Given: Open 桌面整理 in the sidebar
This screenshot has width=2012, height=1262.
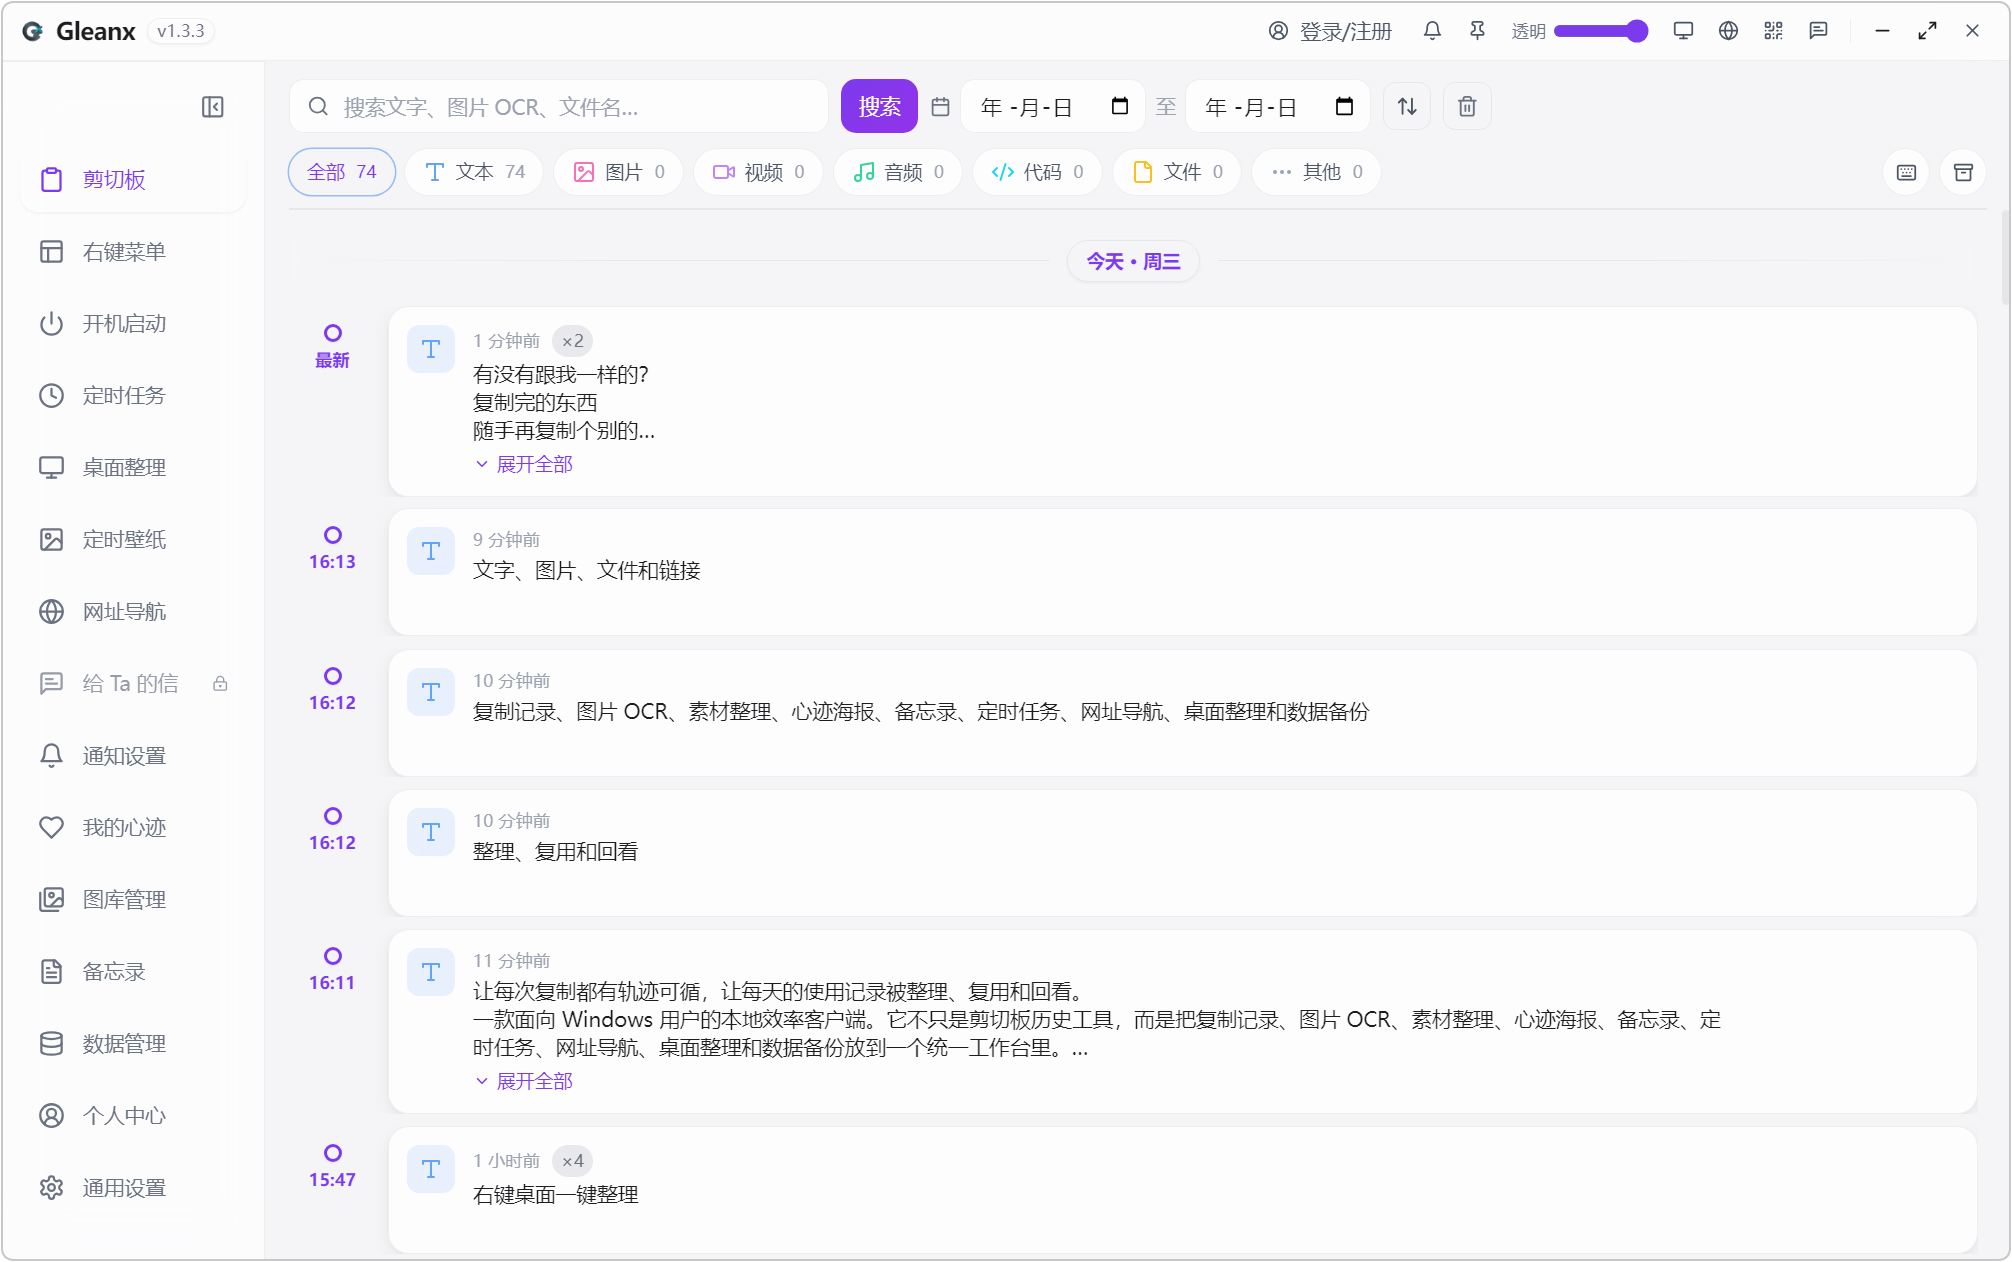Looking at the screenshot, I should tap(133, 468).
